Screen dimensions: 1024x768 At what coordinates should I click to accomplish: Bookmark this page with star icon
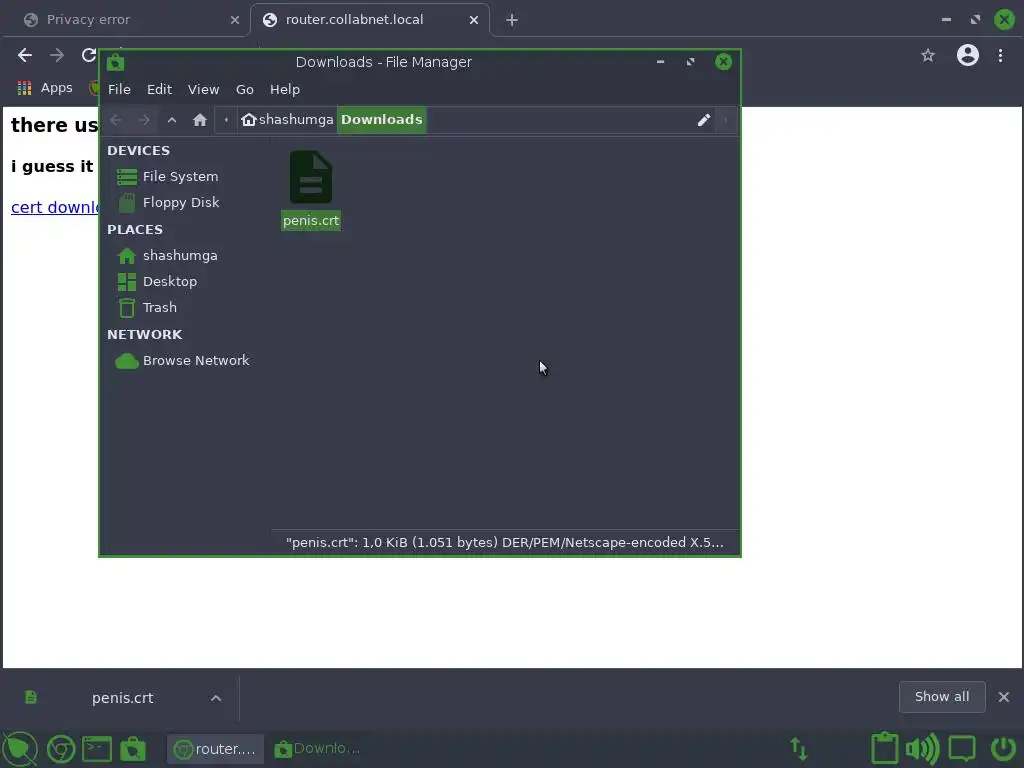tap(928, 56)
